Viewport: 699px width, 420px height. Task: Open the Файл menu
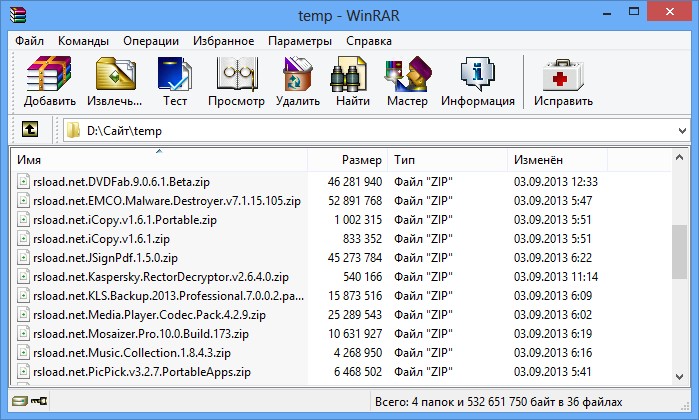[29, 41]
